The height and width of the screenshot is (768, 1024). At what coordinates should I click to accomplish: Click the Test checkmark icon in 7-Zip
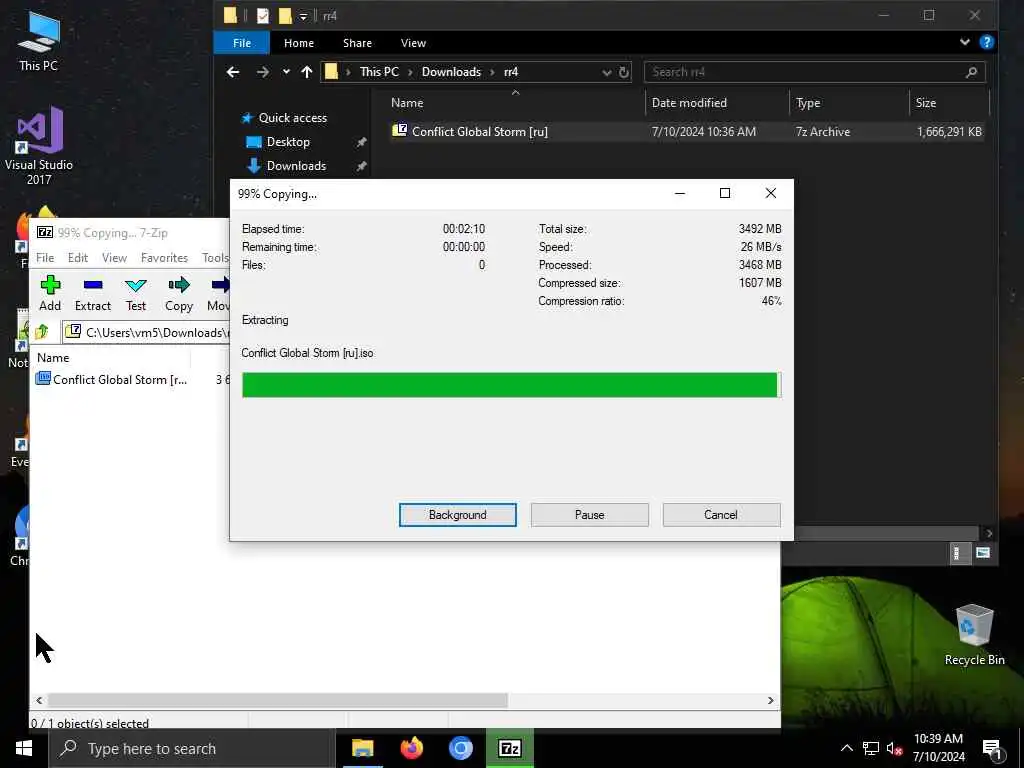pos(136,285)
